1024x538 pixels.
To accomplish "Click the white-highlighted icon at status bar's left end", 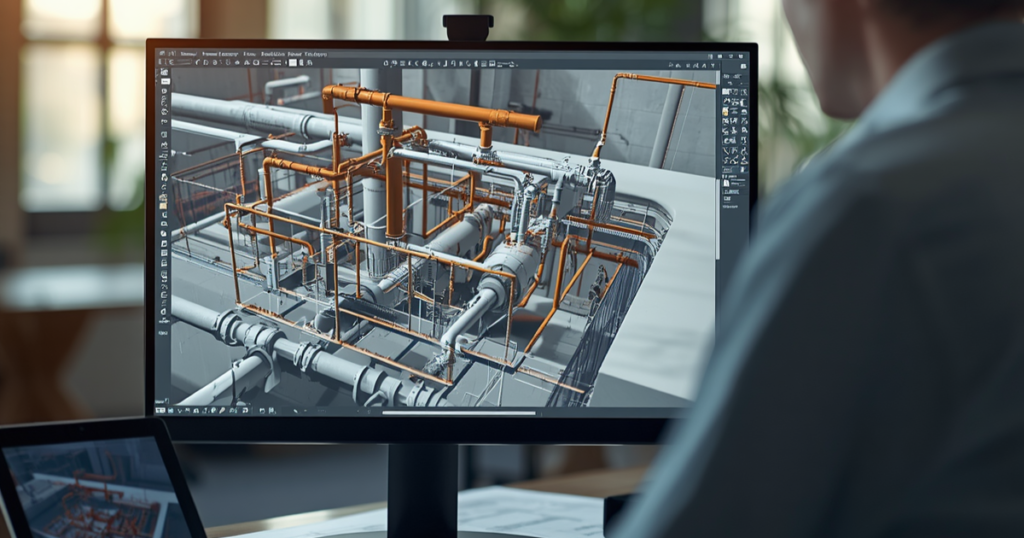I will click(160, 411).
